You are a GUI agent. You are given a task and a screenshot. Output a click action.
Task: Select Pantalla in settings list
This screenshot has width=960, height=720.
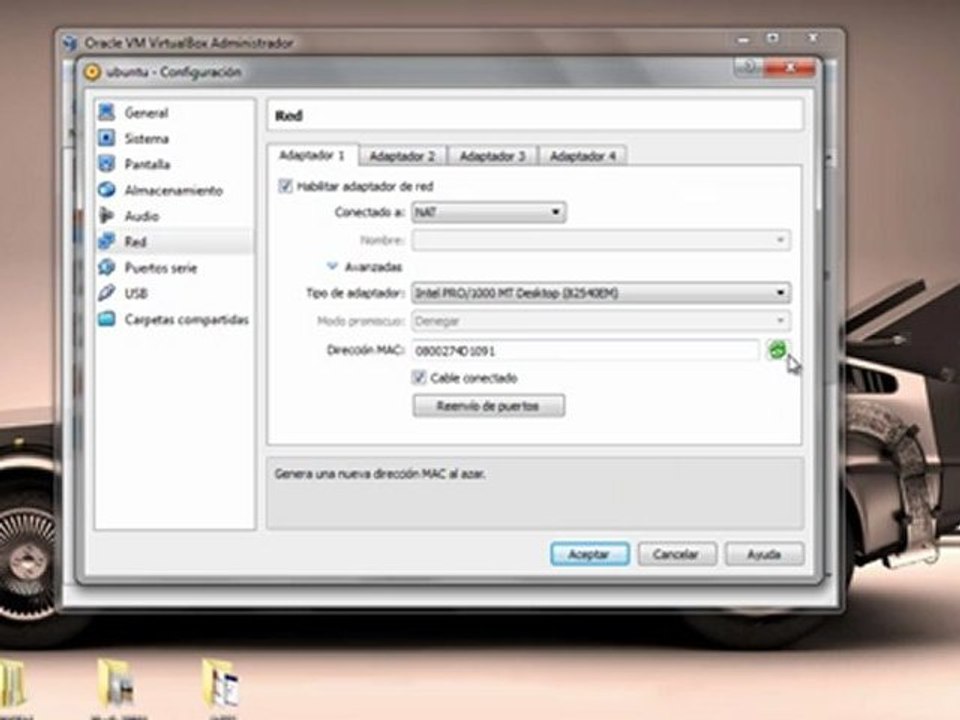174,163
